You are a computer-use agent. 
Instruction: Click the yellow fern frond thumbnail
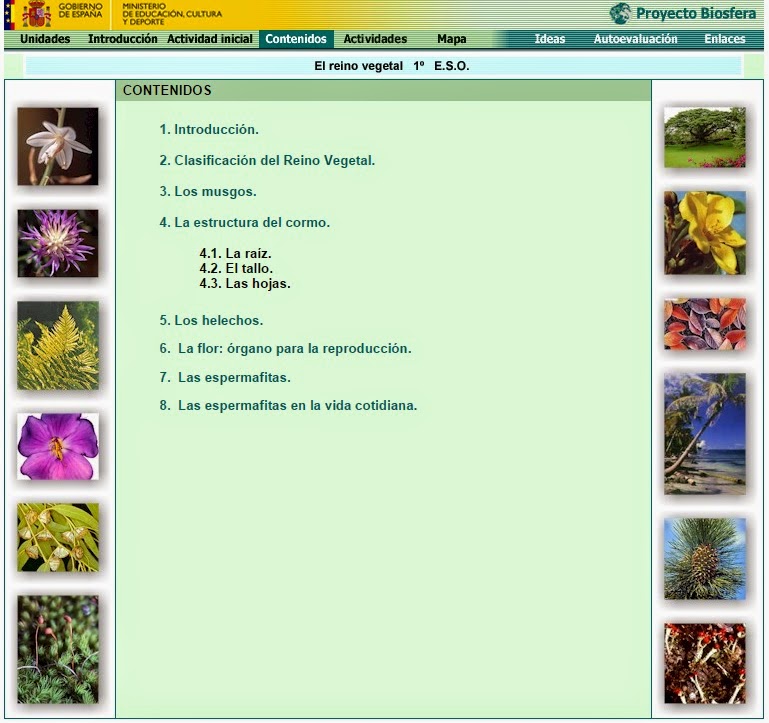tap(58, 346)
